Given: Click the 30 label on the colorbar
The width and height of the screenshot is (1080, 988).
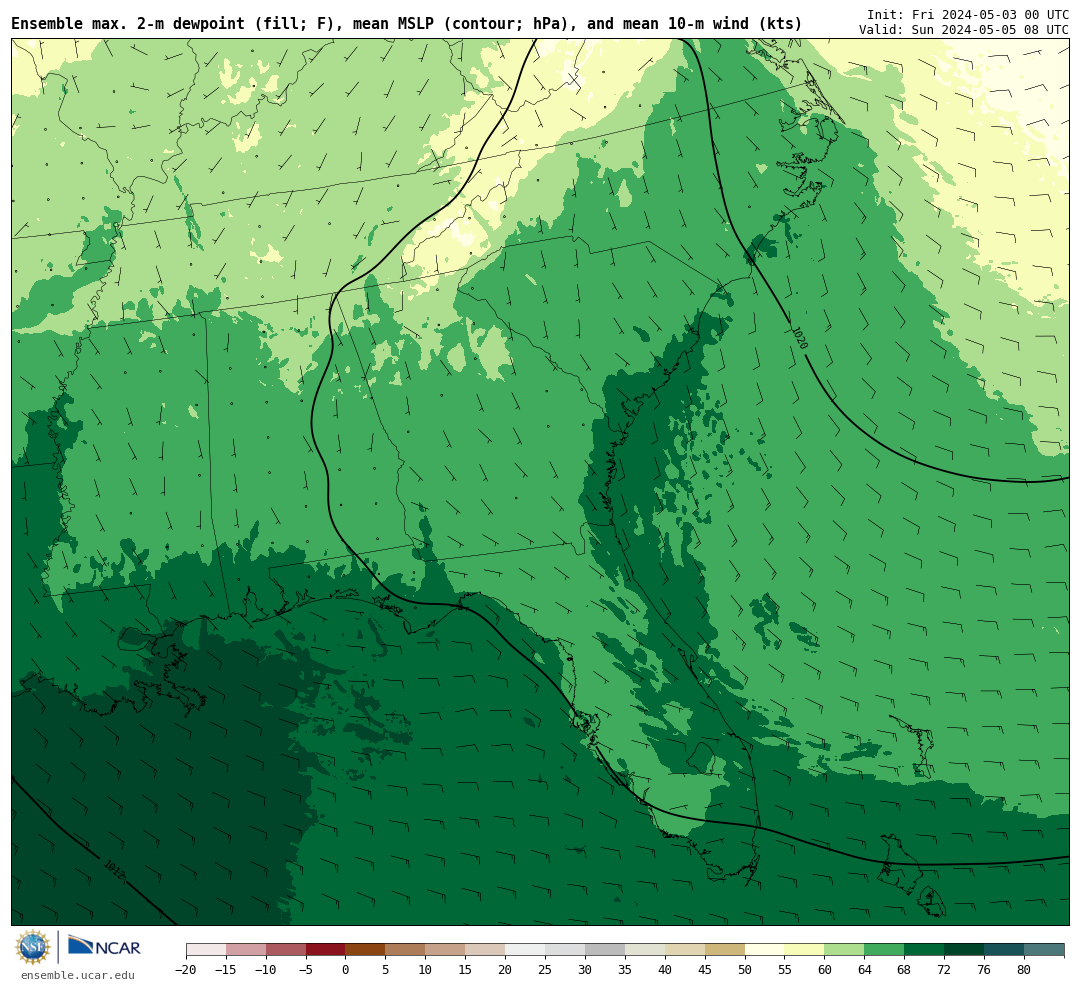Looking at the screenshot, I should click(585, 969).
